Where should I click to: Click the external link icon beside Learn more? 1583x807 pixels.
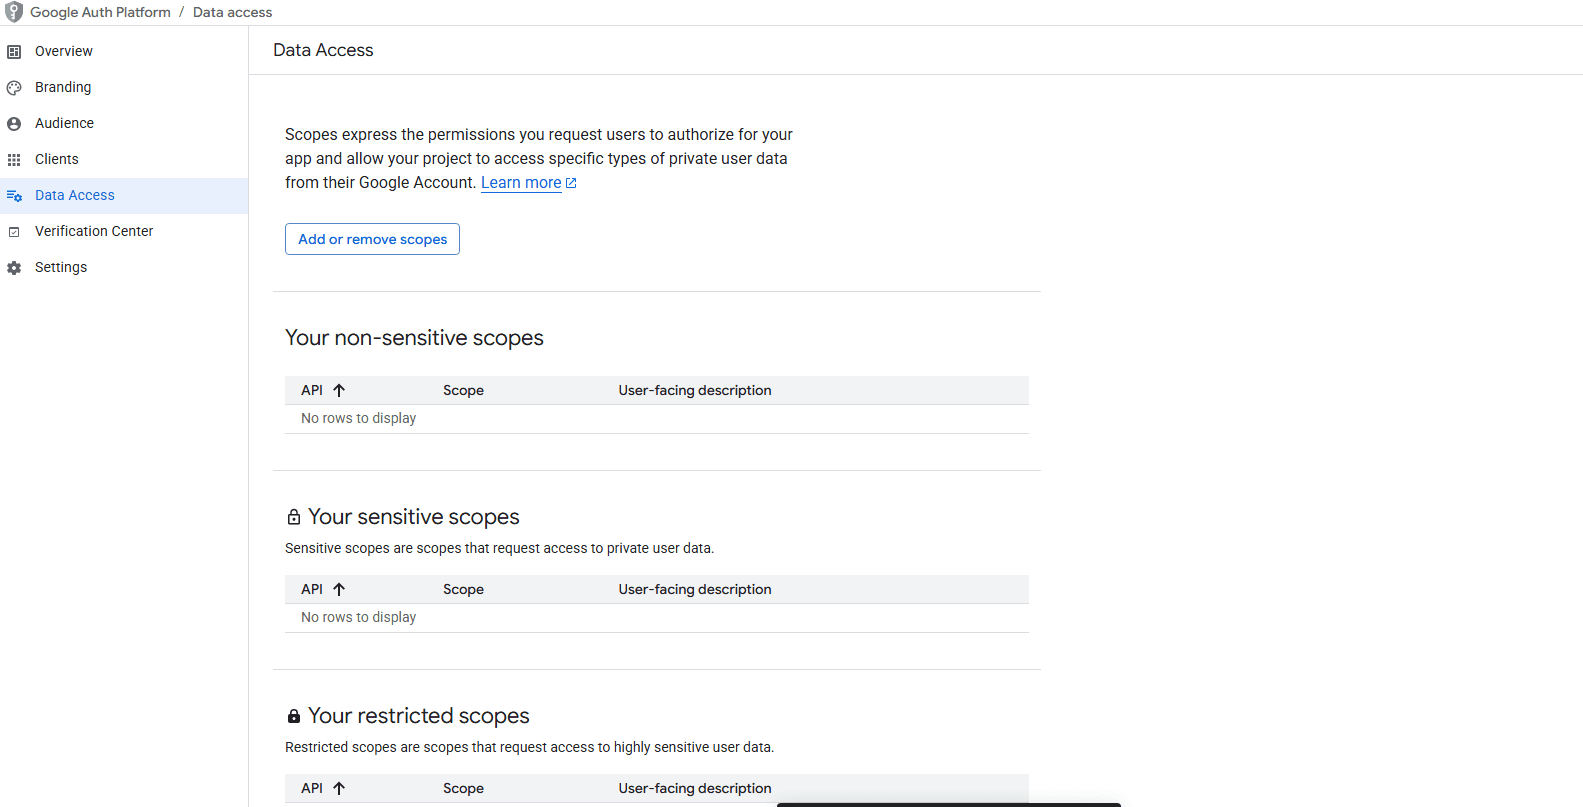(x=571, y=183)
